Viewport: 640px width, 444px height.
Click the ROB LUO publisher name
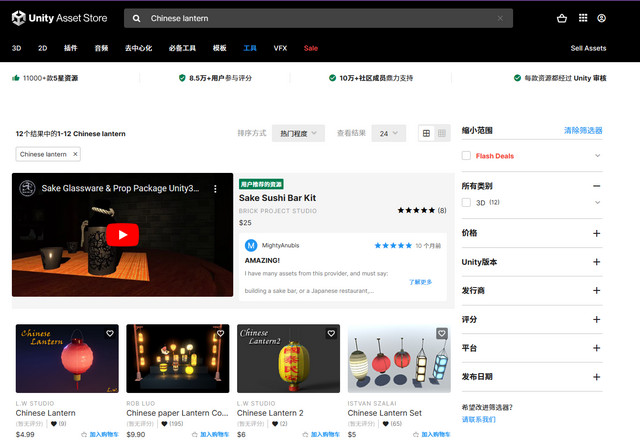(140, 403)
